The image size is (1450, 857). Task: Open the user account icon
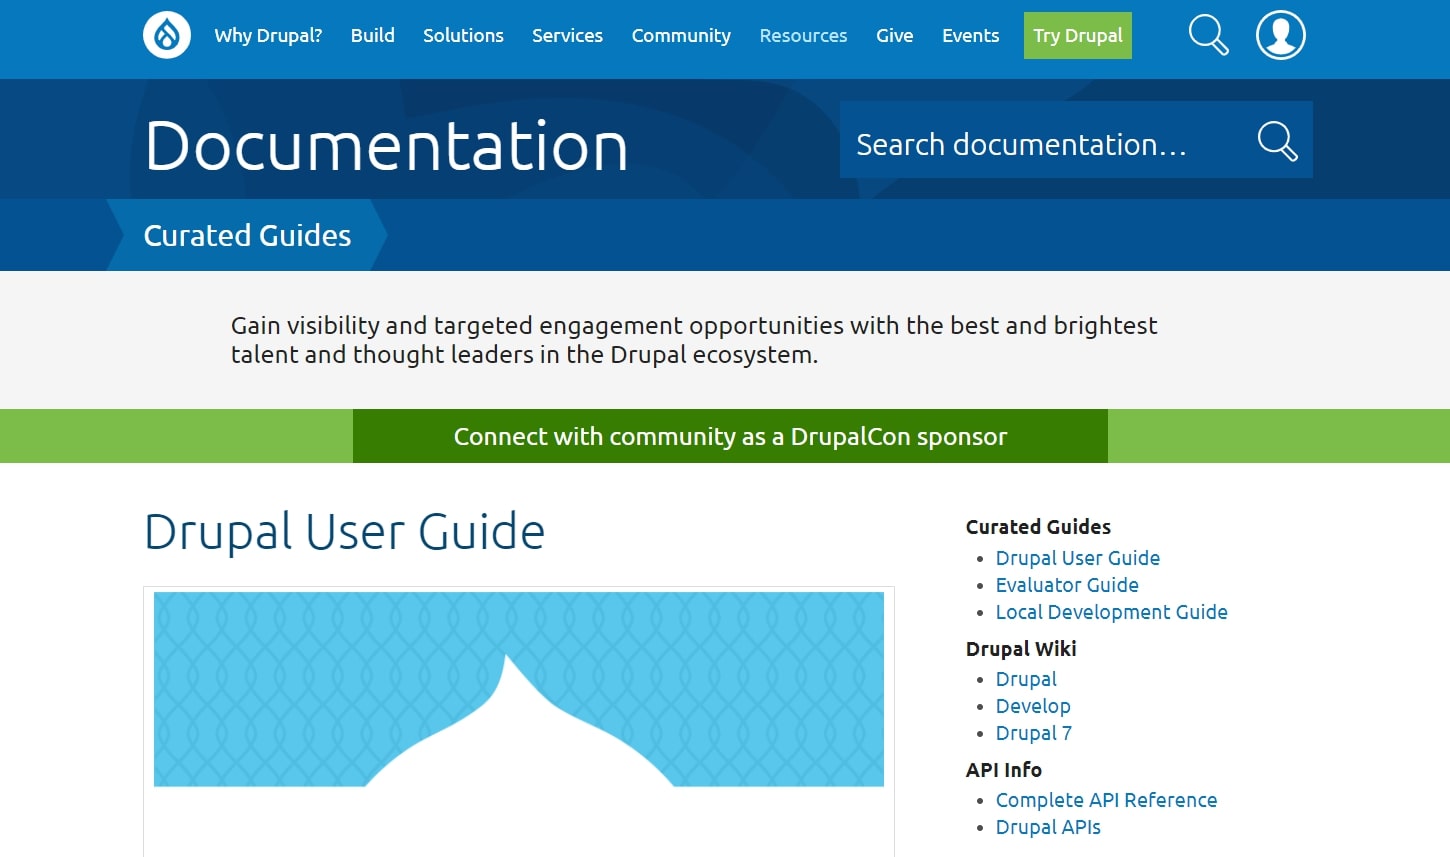[1280, 34]
